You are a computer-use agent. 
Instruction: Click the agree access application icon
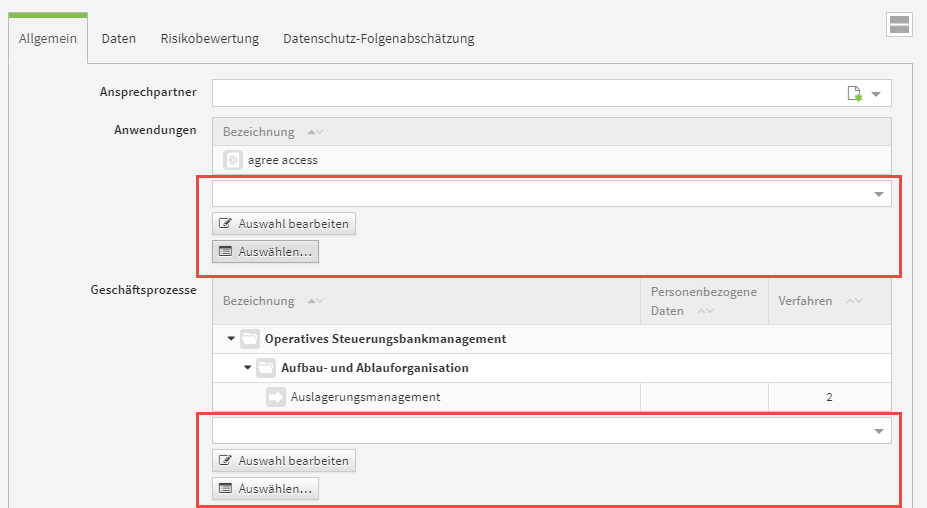(x=233, y=160)
